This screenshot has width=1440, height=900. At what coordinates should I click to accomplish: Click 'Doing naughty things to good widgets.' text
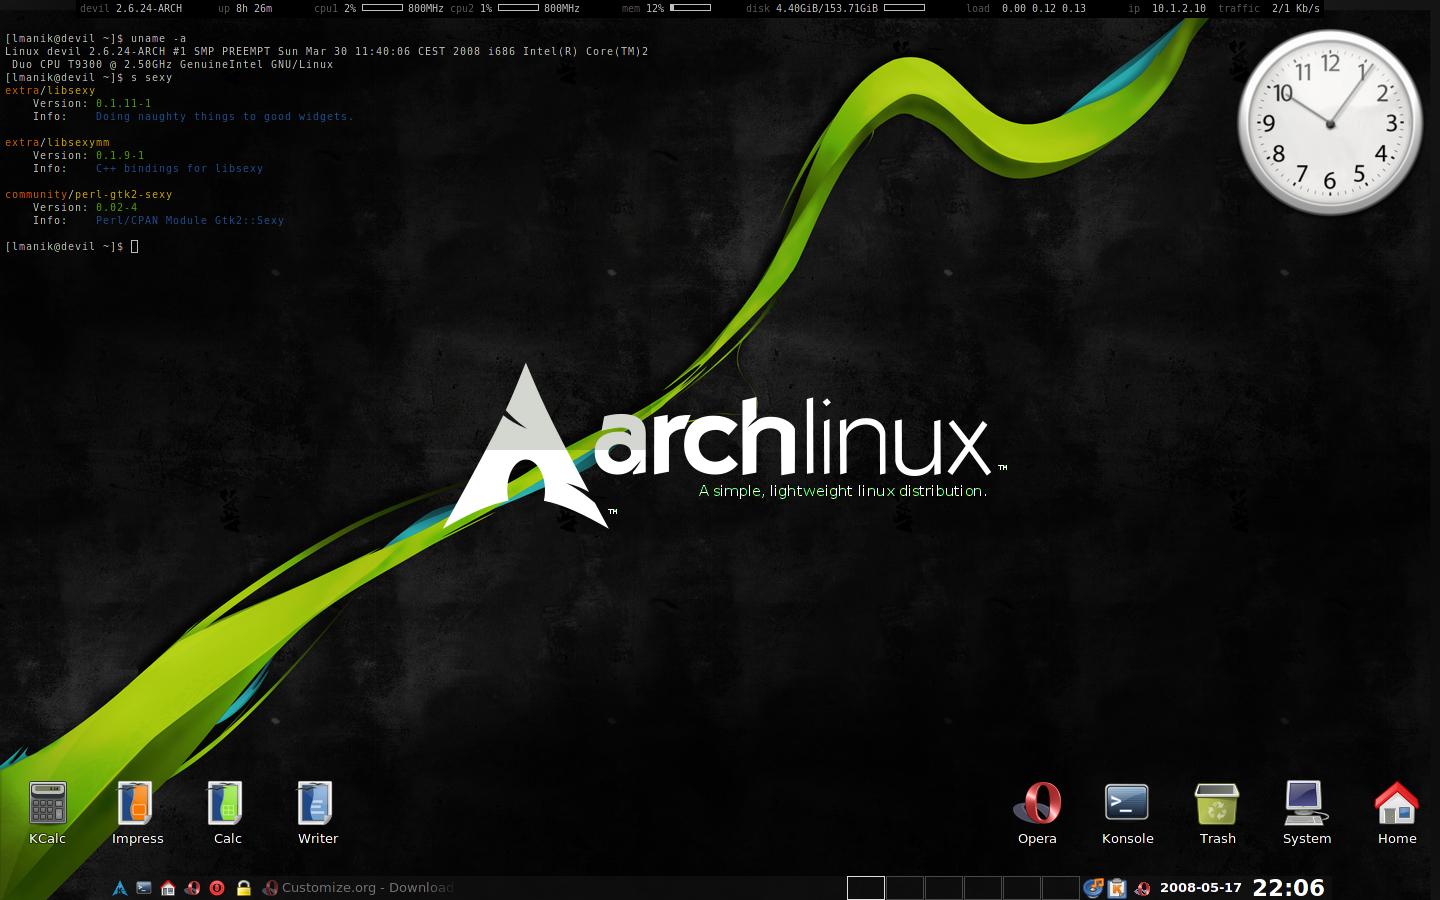click(225, 116)
